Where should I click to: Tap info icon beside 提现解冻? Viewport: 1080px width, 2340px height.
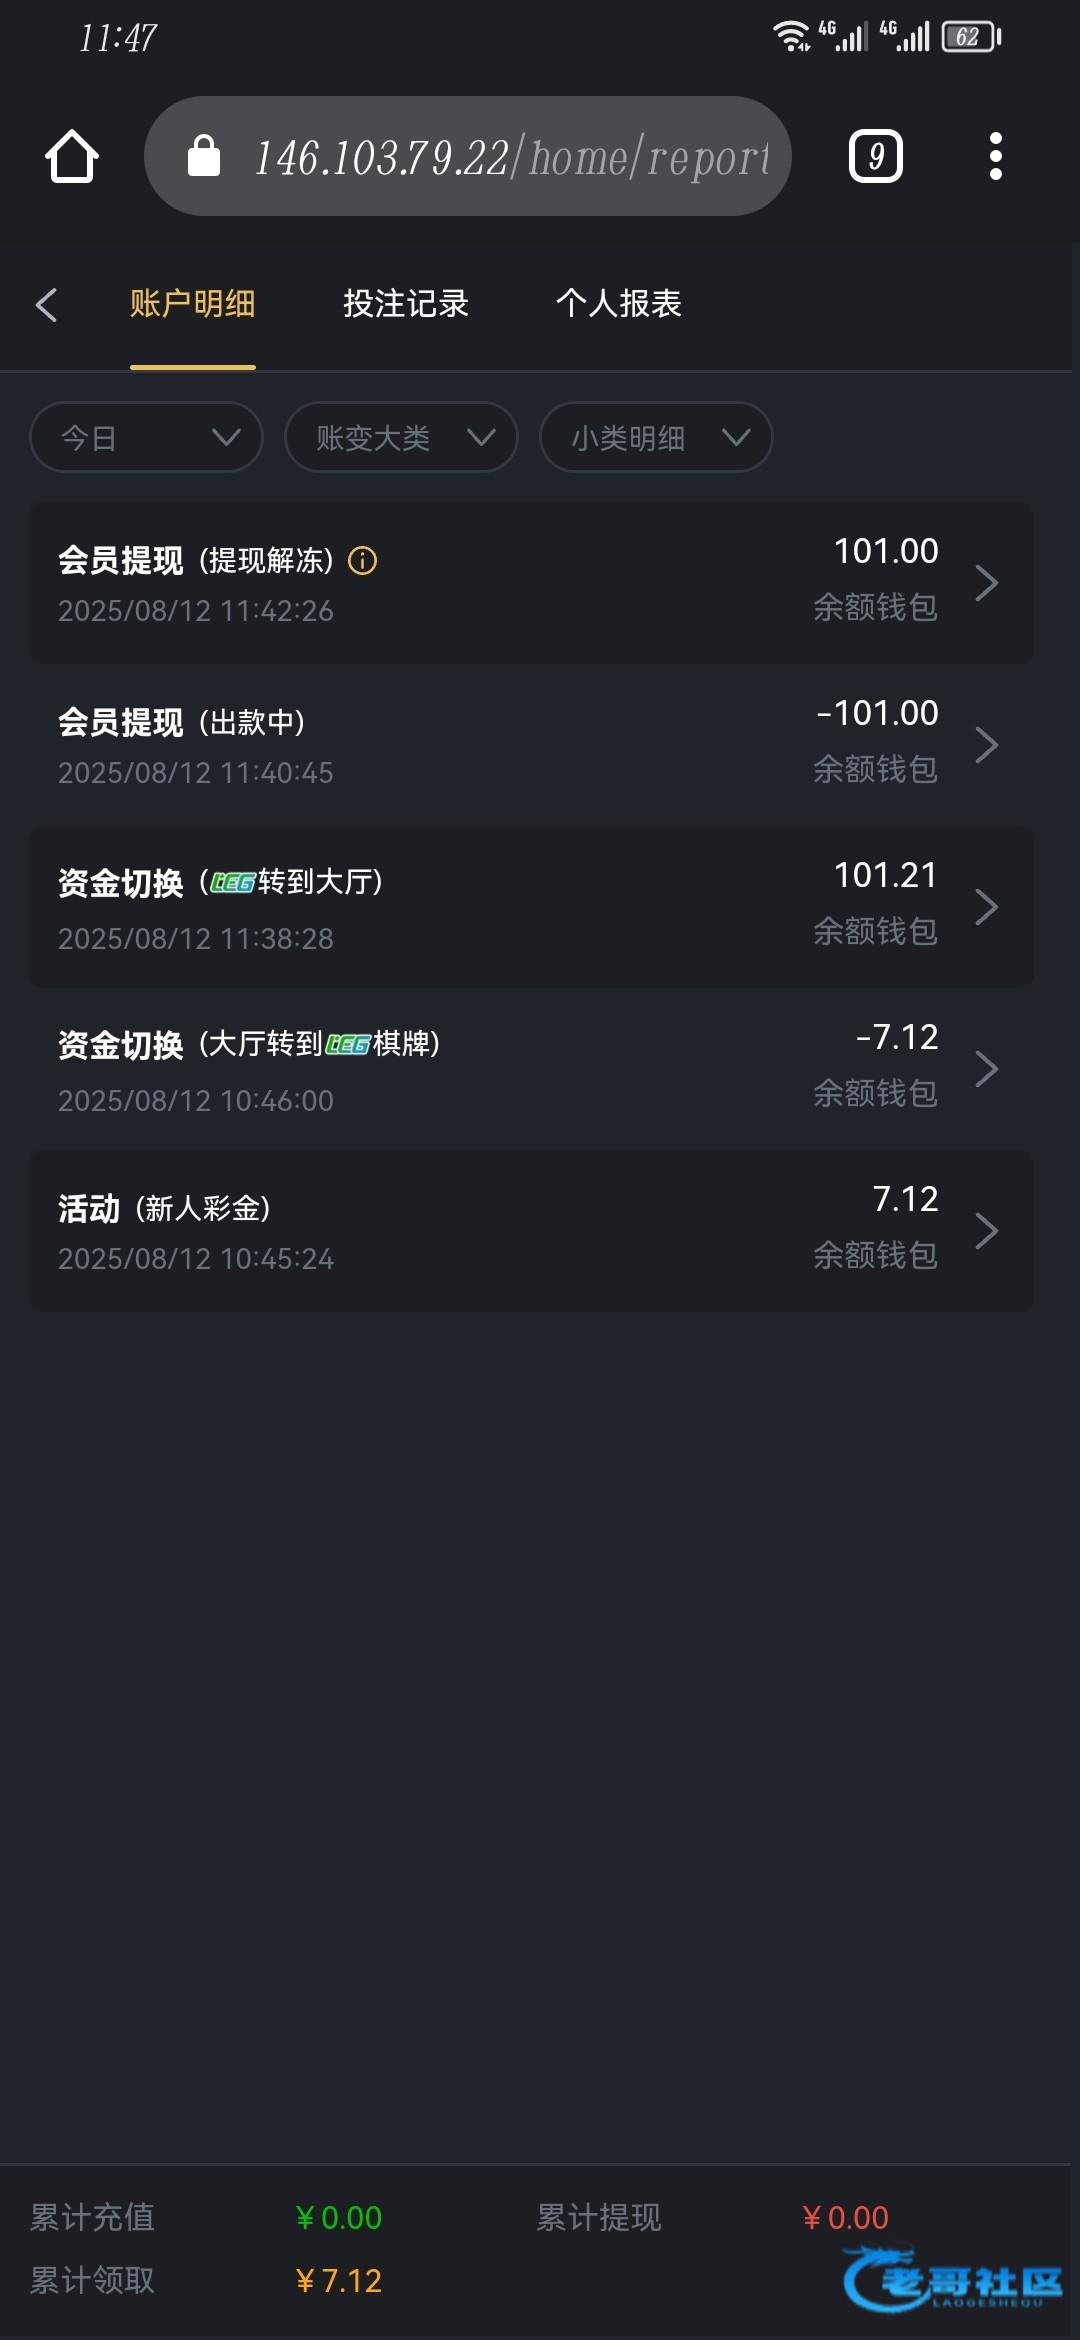(362, 561)
